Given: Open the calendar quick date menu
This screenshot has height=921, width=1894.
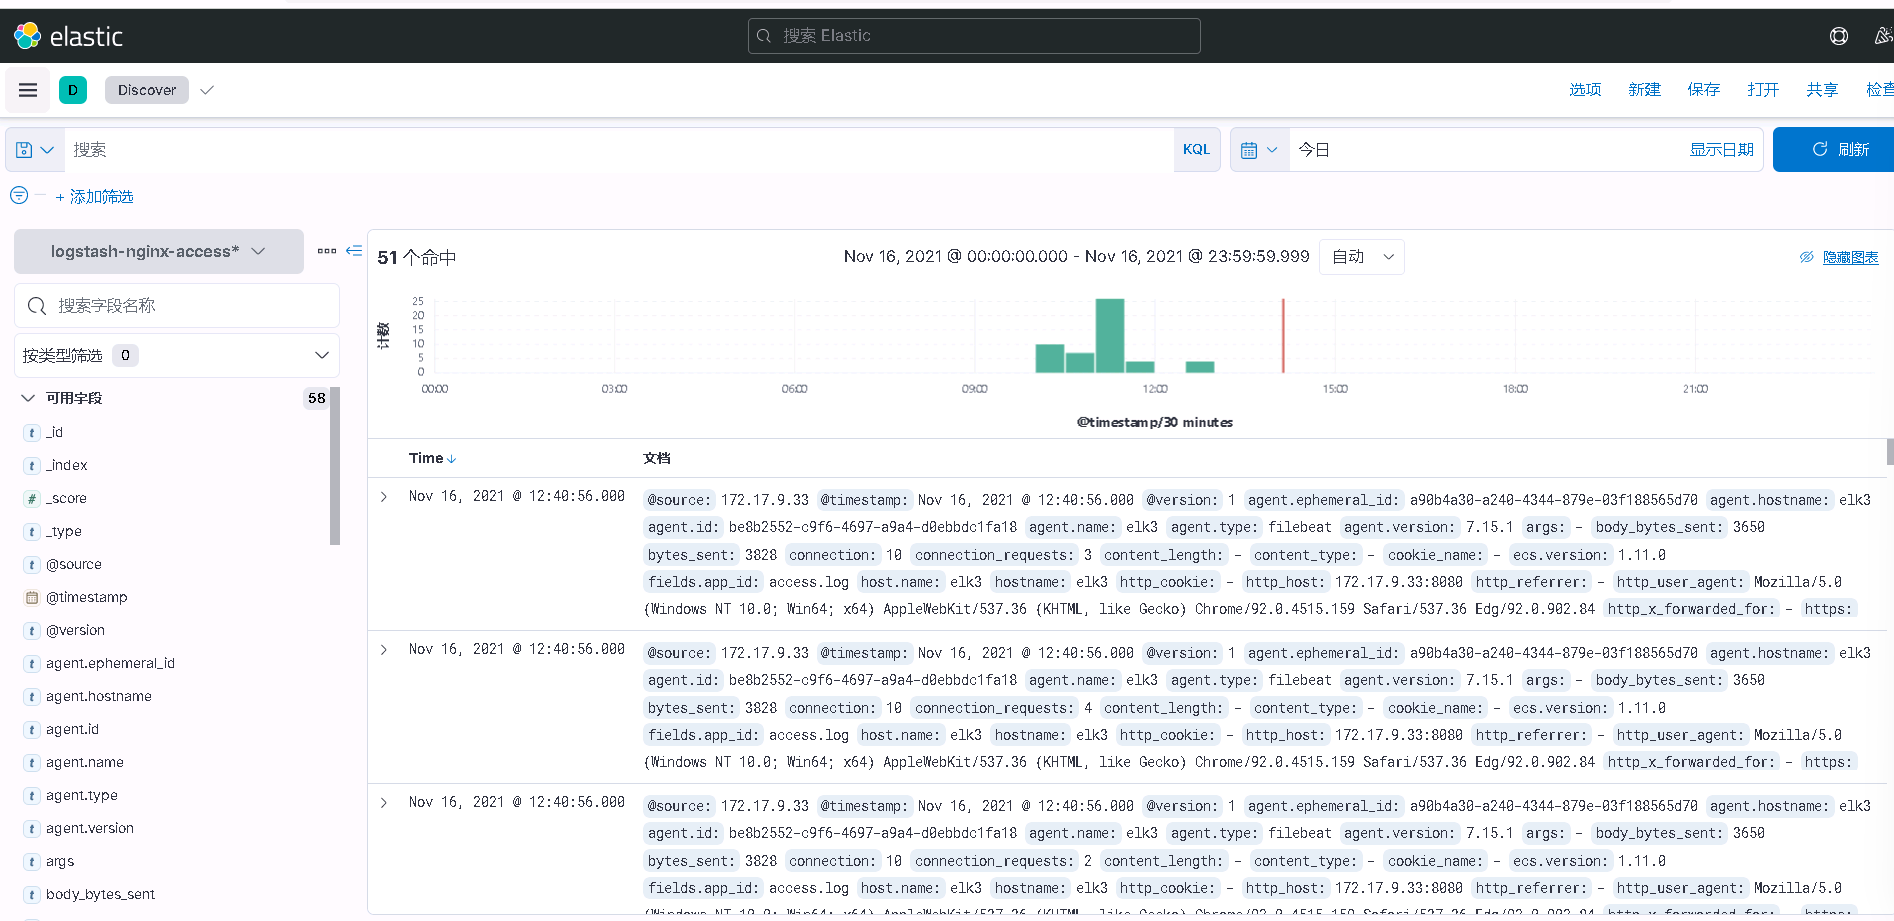Looking at the screenshot, I should point(1259,150).
